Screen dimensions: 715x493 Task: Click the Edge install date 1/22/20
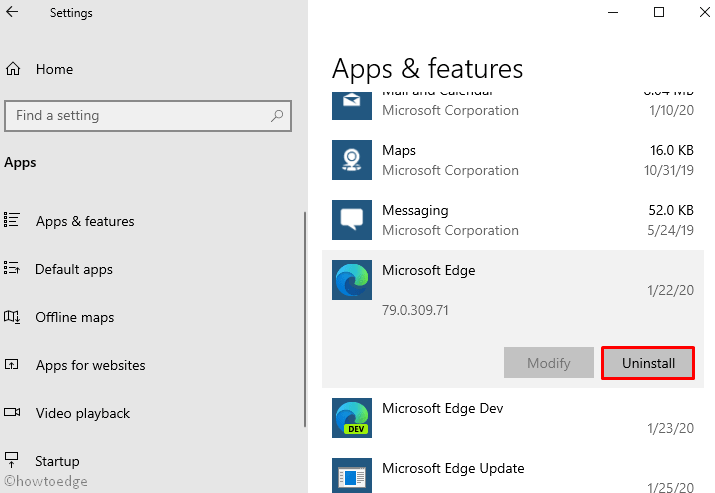point(670,290)
